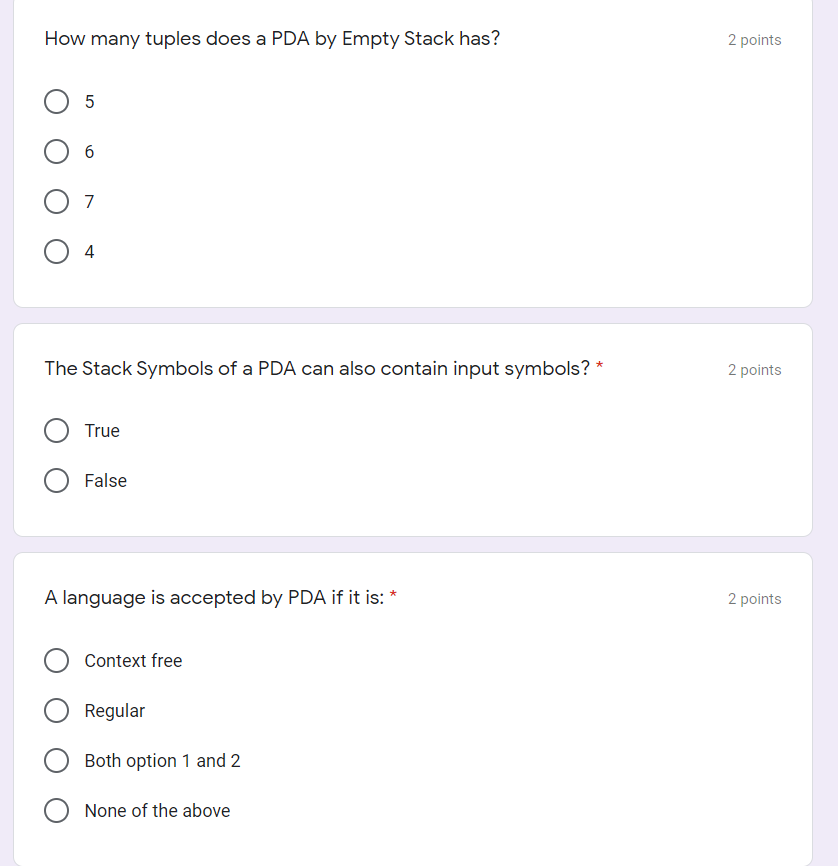Select Both option 1 and 2
The width and height of the screenshot is (838, 866).
click(57, 761)
